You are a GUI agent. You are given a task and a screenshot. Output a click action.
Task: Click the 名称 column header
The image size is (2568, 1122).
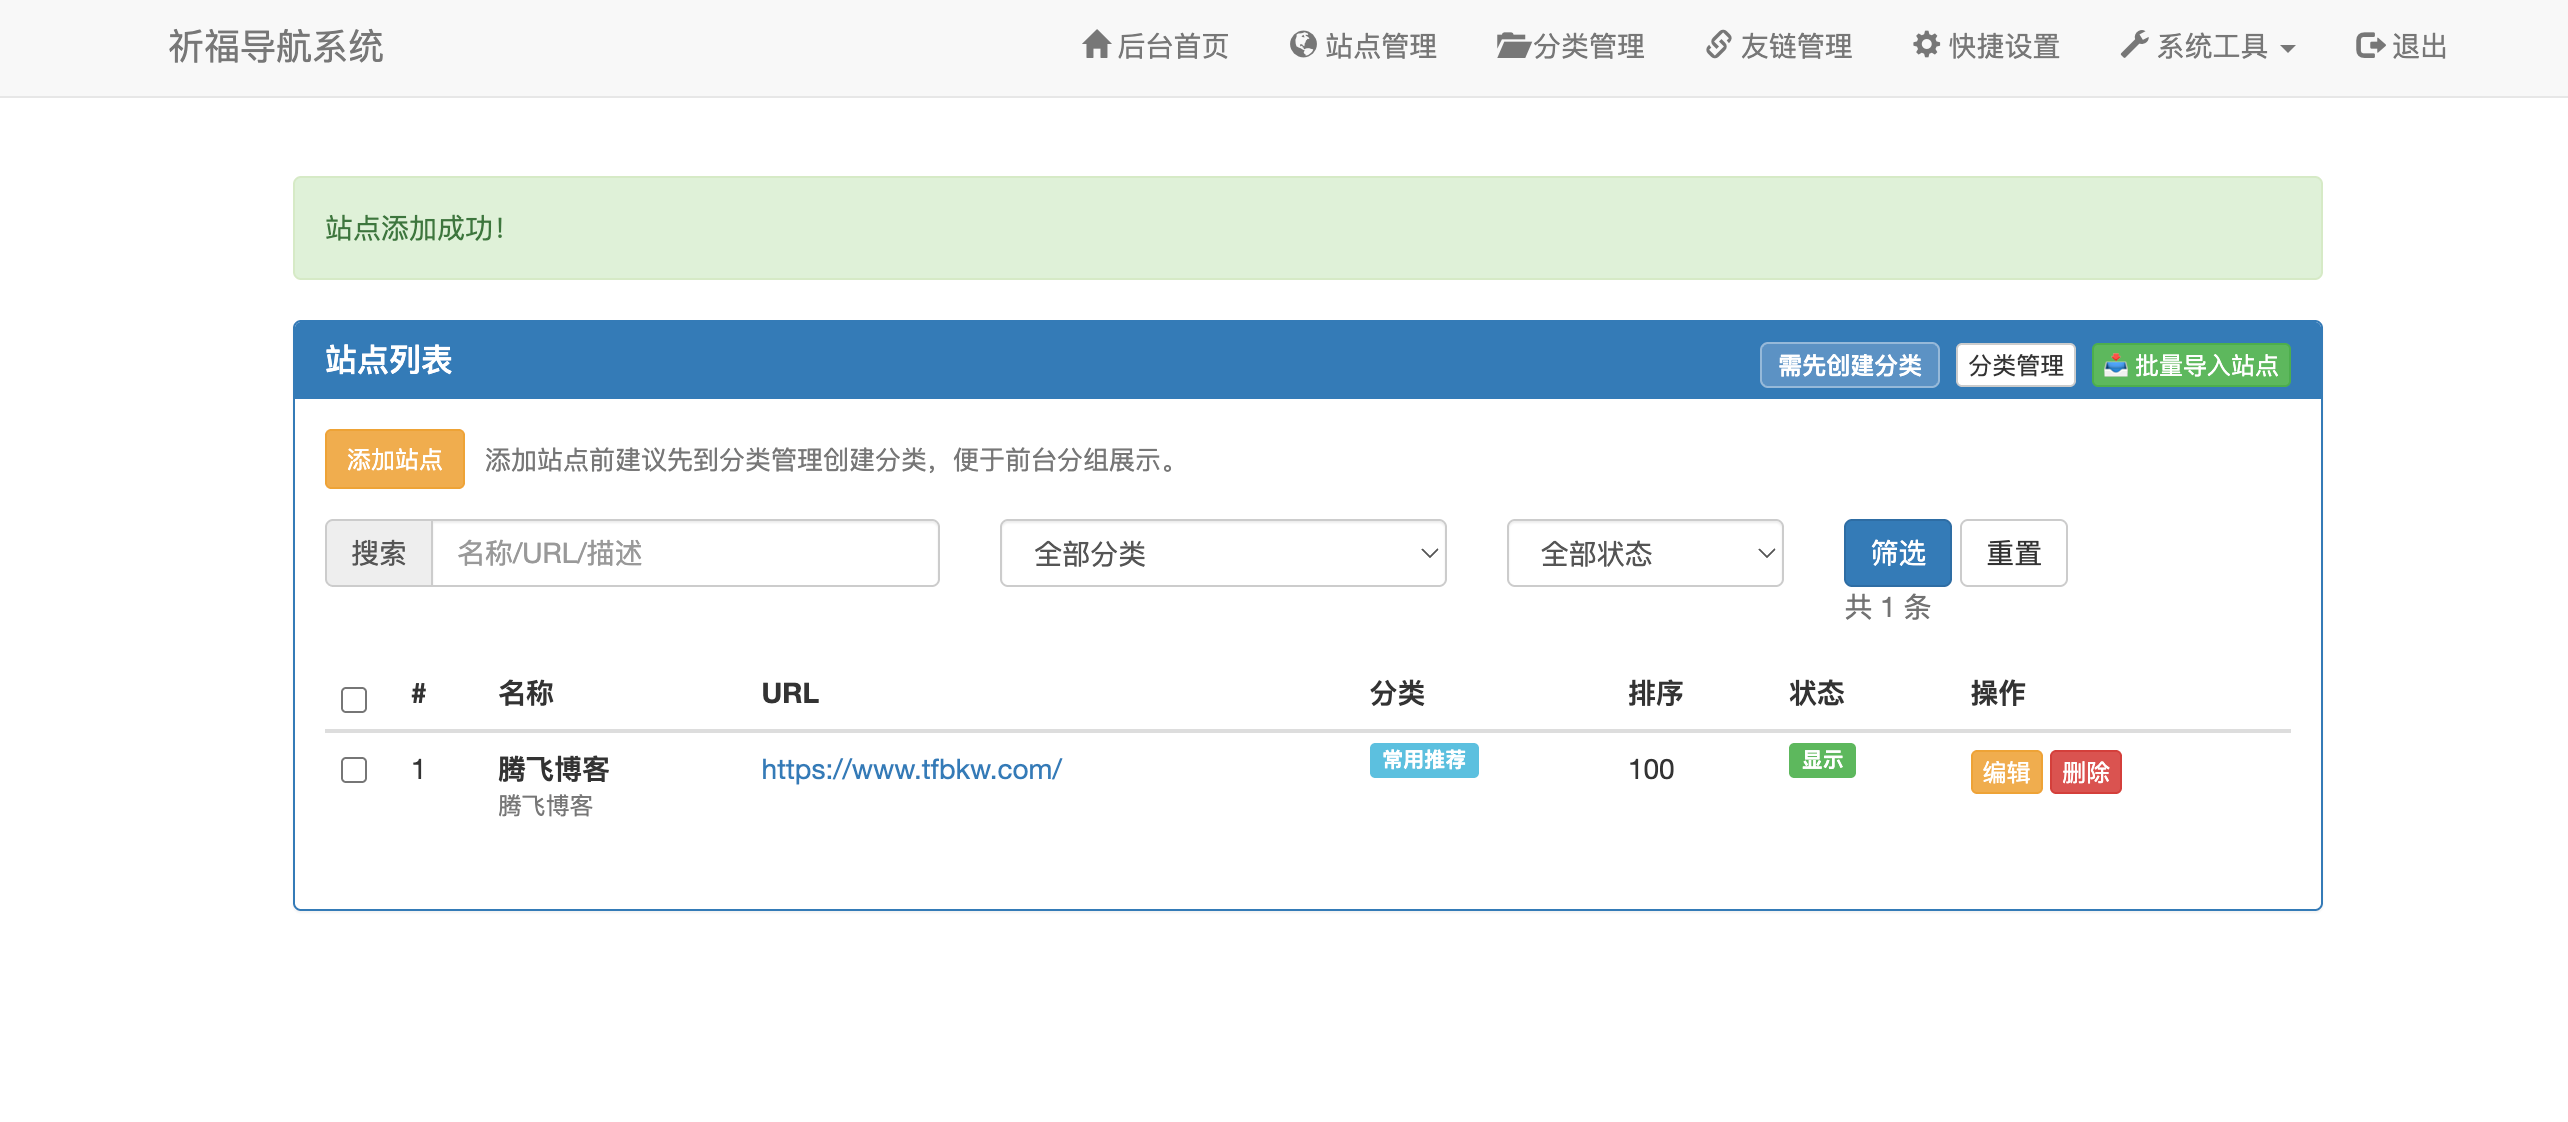tap(526, 693)
